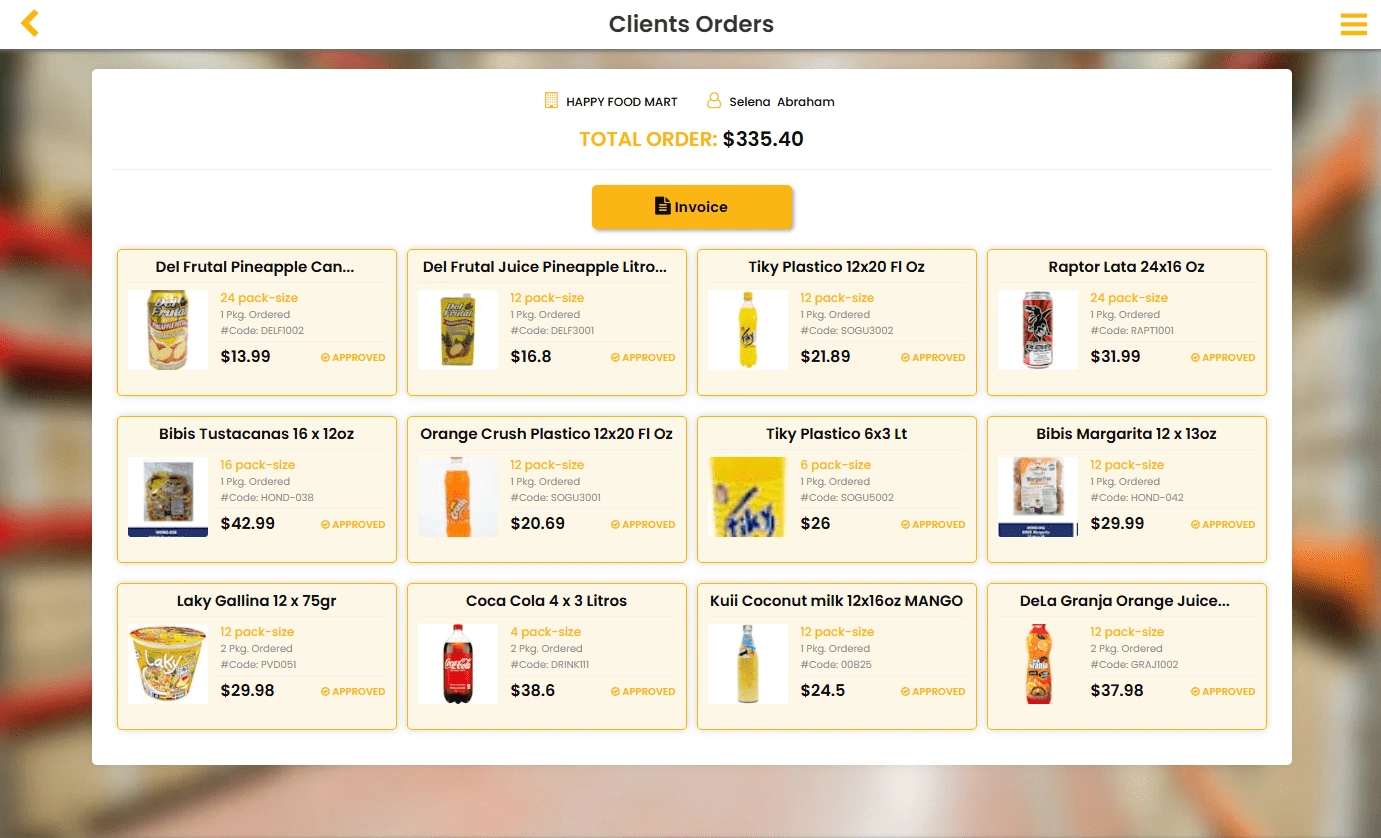
Task: Click the Approved check icon on Tiky Plastico 12x20 Fl Oz
Action: pyautogui.click(x=905, y=357)
